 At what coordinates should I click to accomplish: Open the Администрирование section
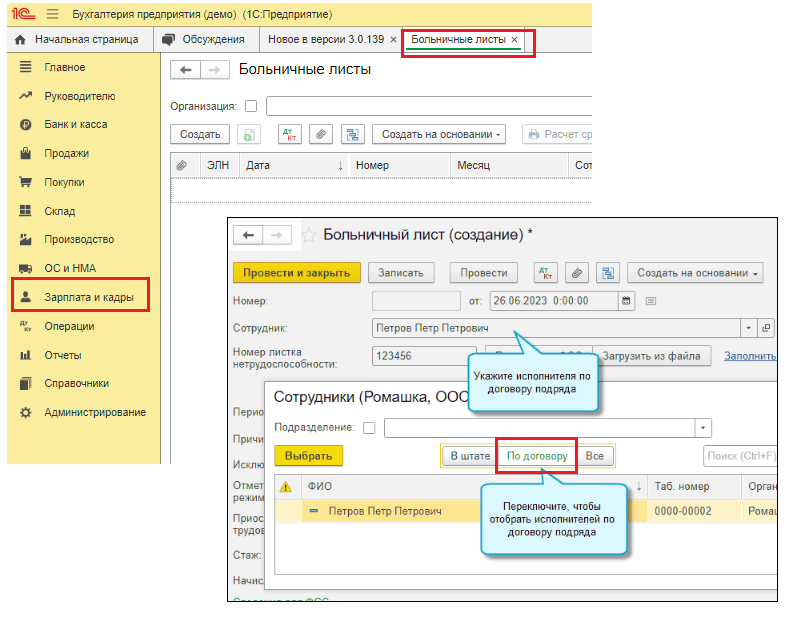click(95, 412)
